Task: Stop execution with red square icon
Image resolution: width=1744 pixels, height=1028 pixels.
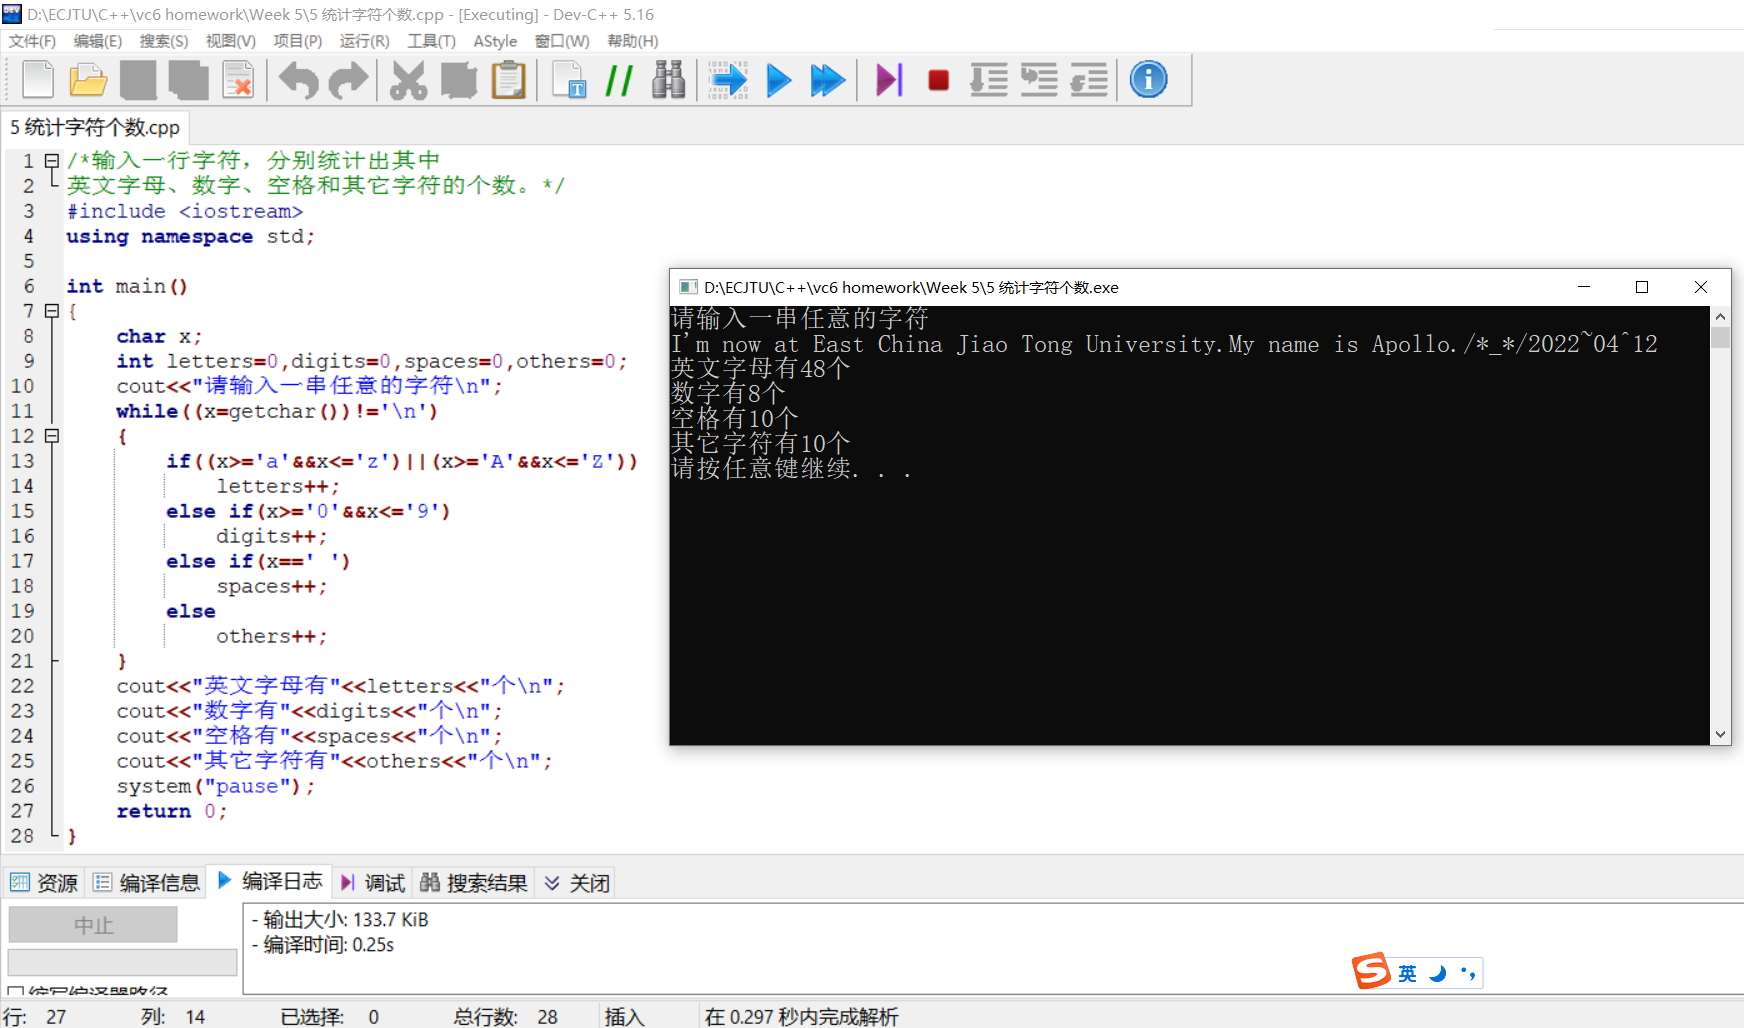Action: 938,80
